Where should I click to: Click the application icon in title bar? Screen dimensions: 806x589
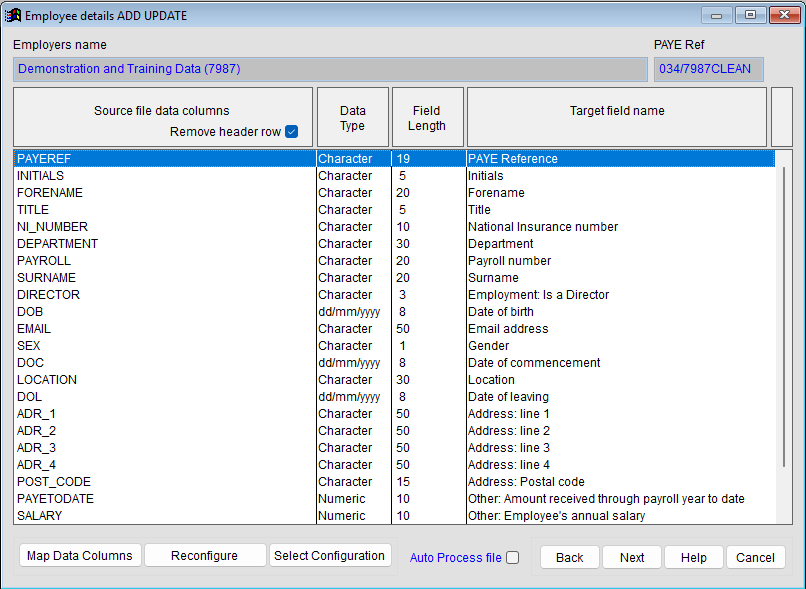pyautogui.click(x=13, y=15)
